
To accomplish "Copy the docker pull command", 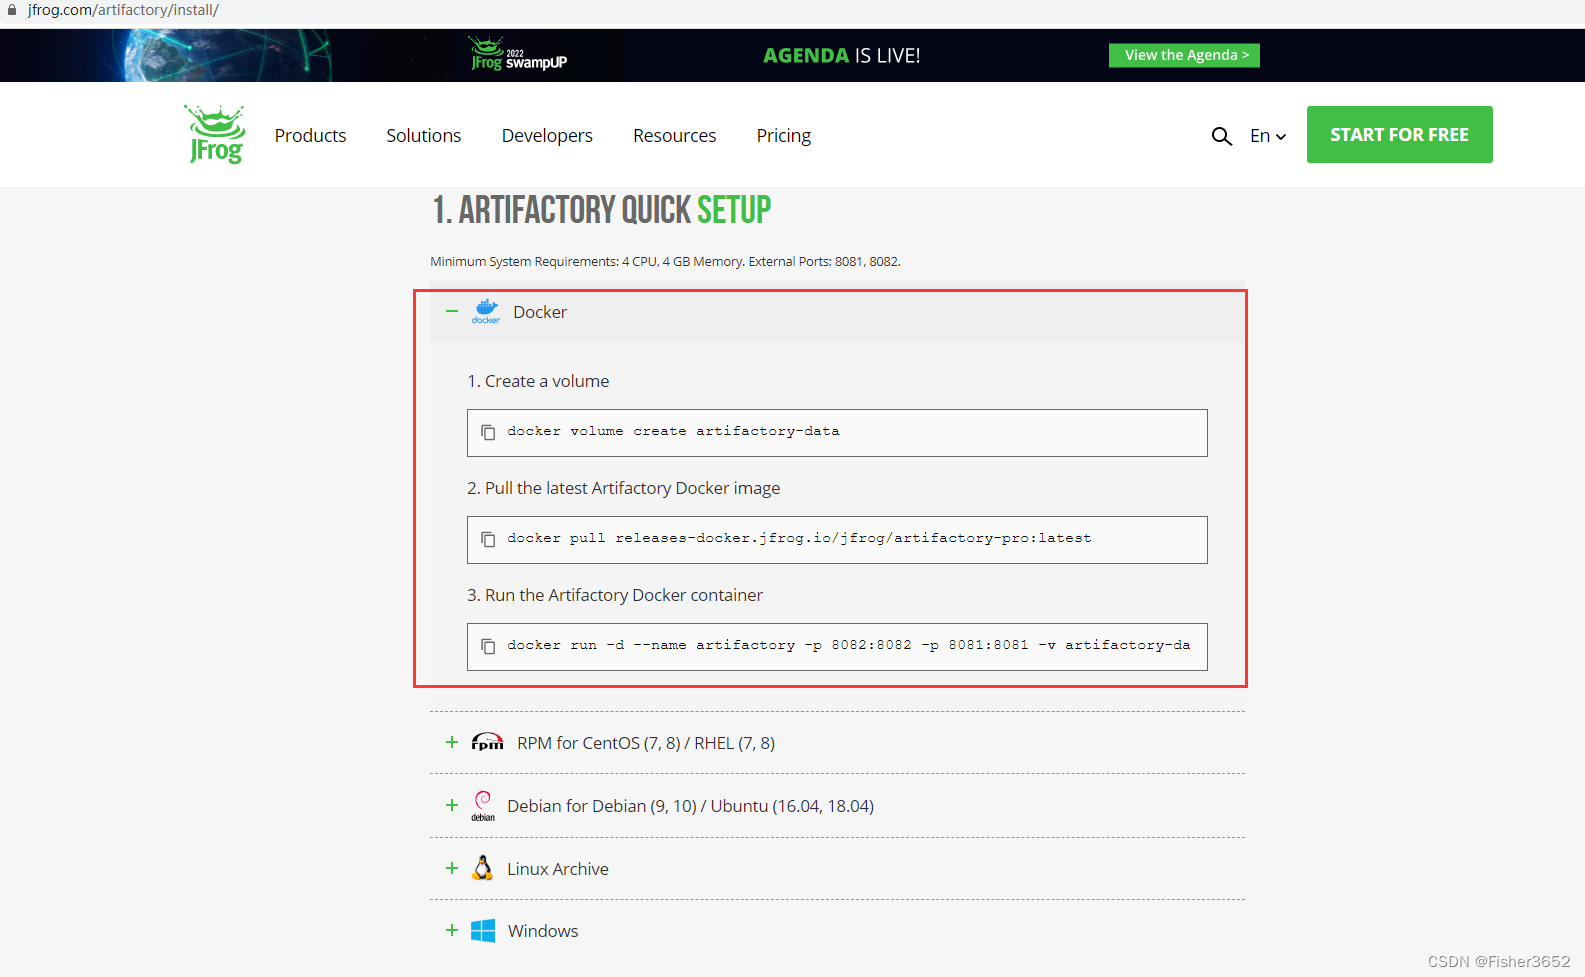I will click(488, 539).
